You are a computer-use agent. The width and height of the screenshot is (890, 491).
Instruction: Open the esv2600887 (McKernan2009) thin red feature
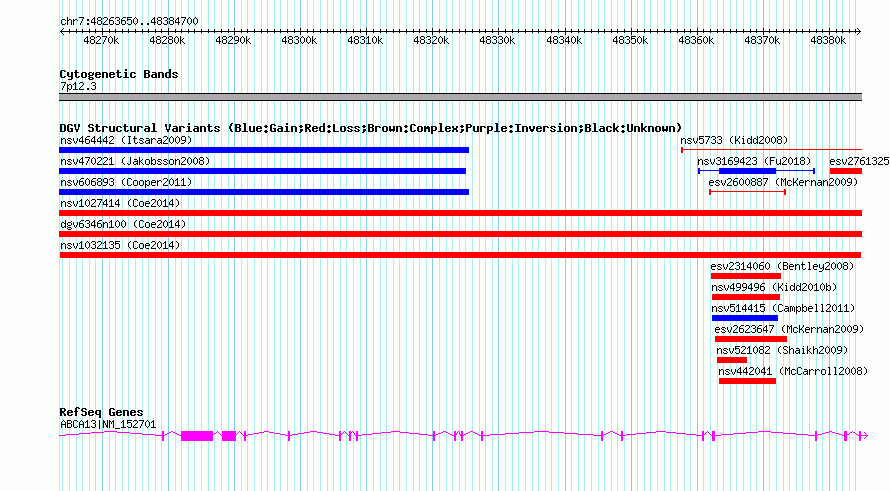coord(748,192)
